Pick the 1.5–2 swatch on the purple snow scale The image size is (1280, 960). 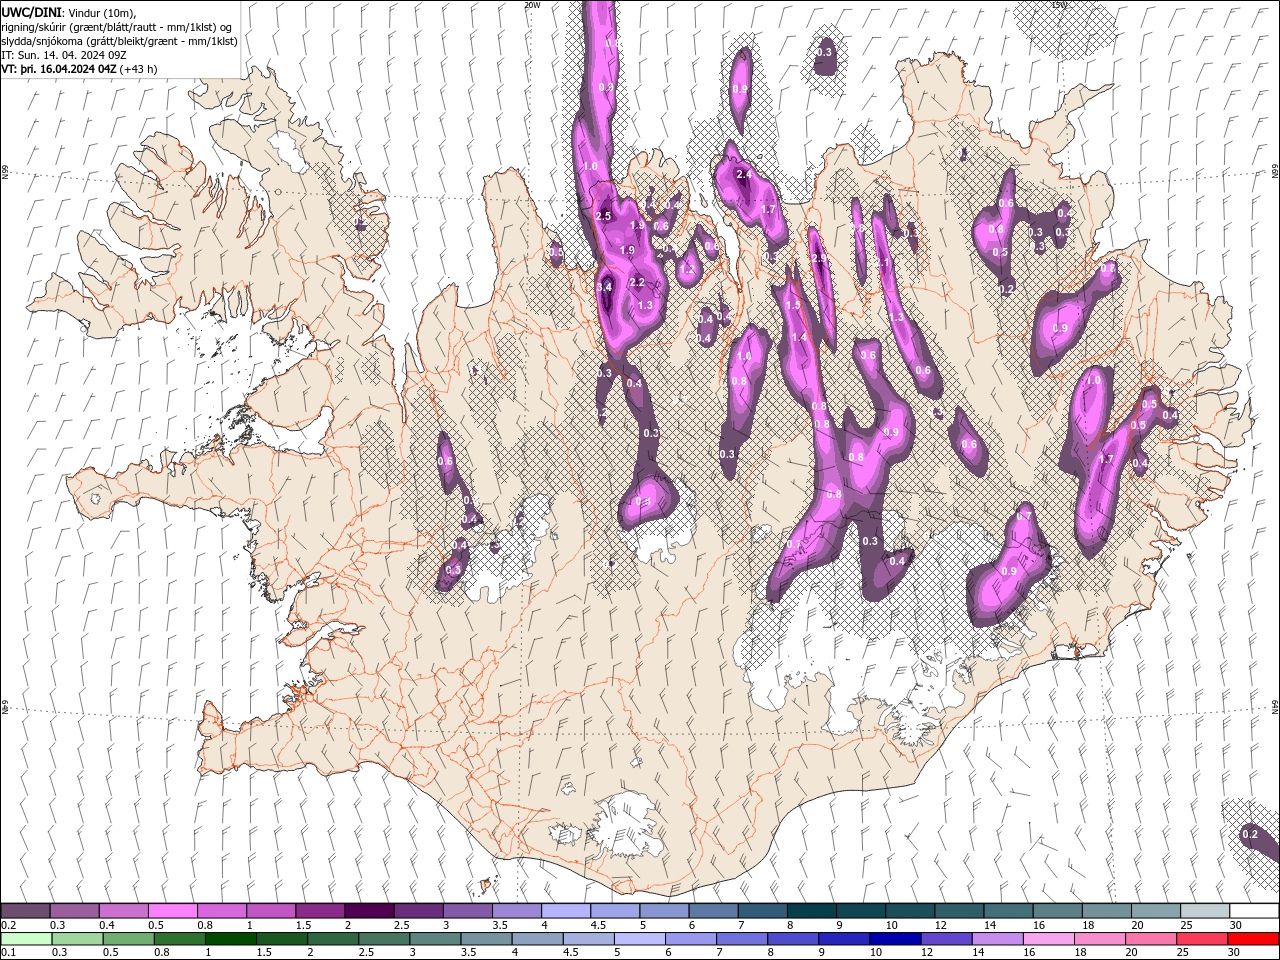click(x=320, y=911)
